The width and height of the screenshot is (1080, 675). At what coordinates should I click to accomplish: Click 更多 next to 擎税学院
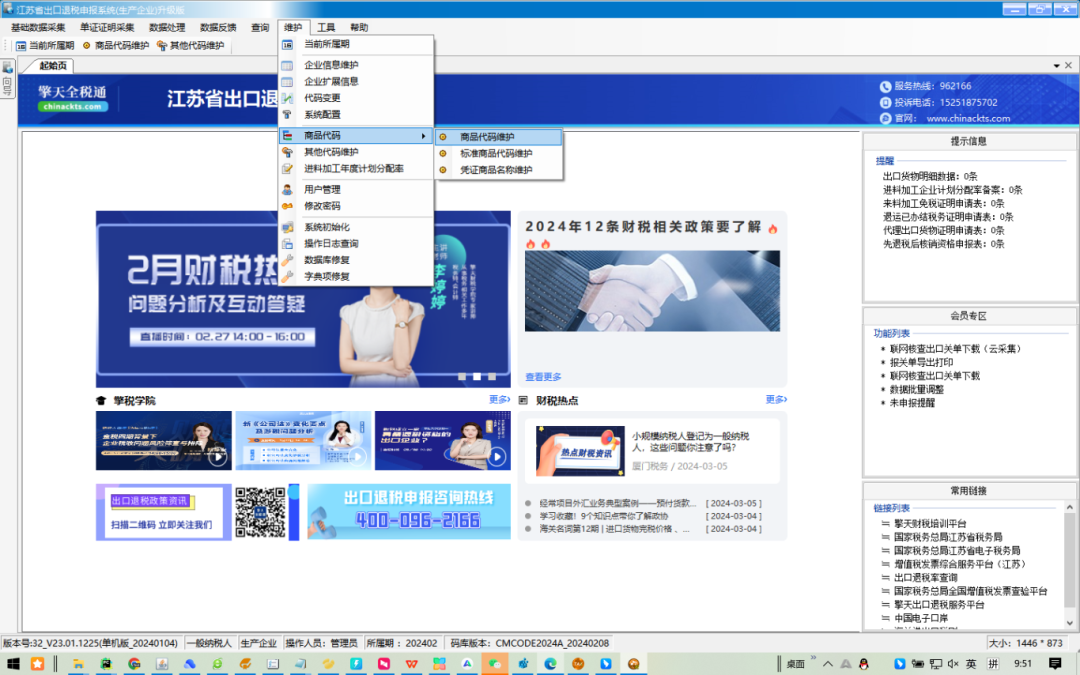coord(499,399)
